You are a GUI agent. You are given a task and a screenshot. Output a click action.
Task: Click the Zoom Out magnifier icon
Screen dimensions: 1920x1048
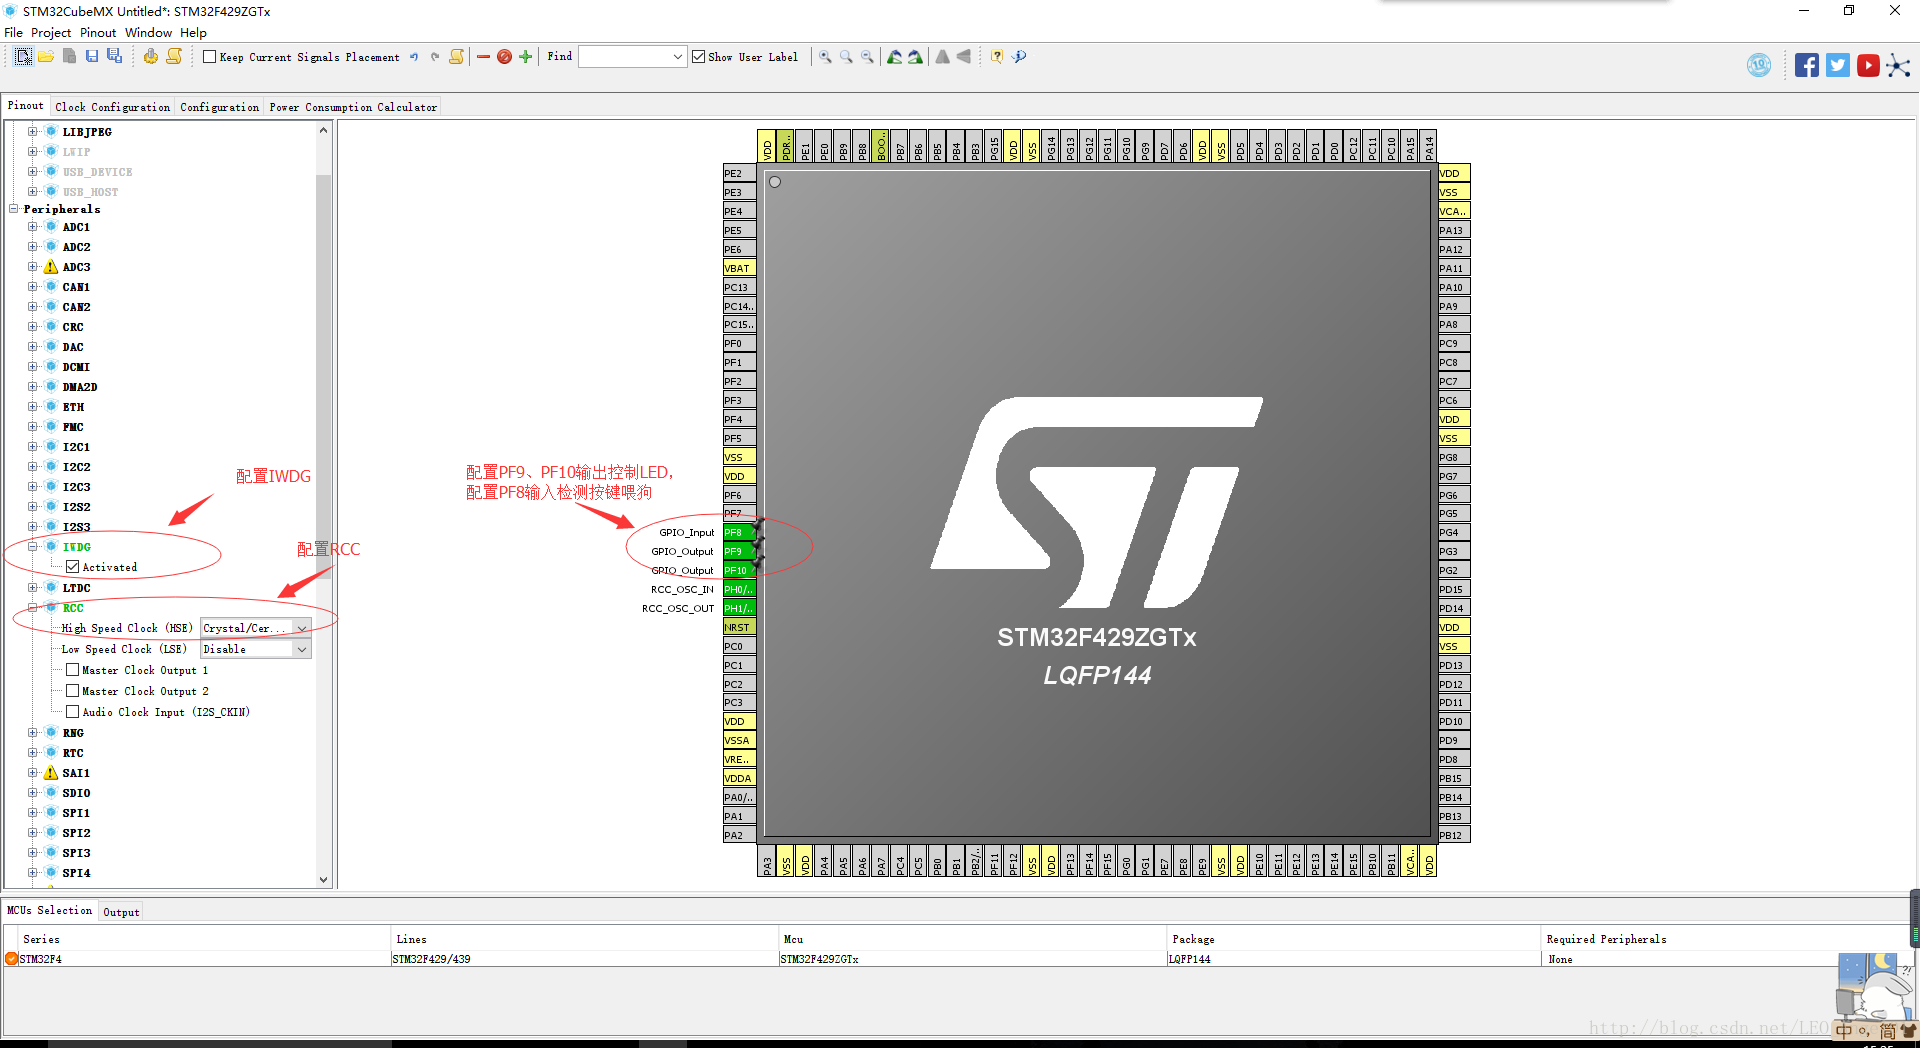(867, 57)
